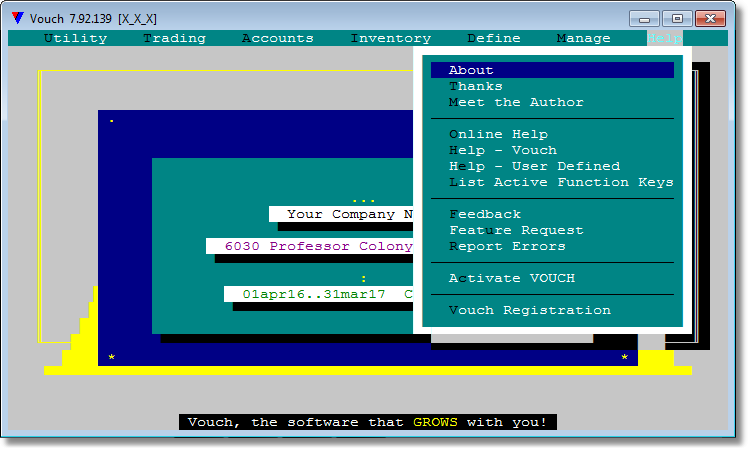Click the Vouch 7.92.139 window title
This screenshot has height=450, width=748.
(93, 19)
